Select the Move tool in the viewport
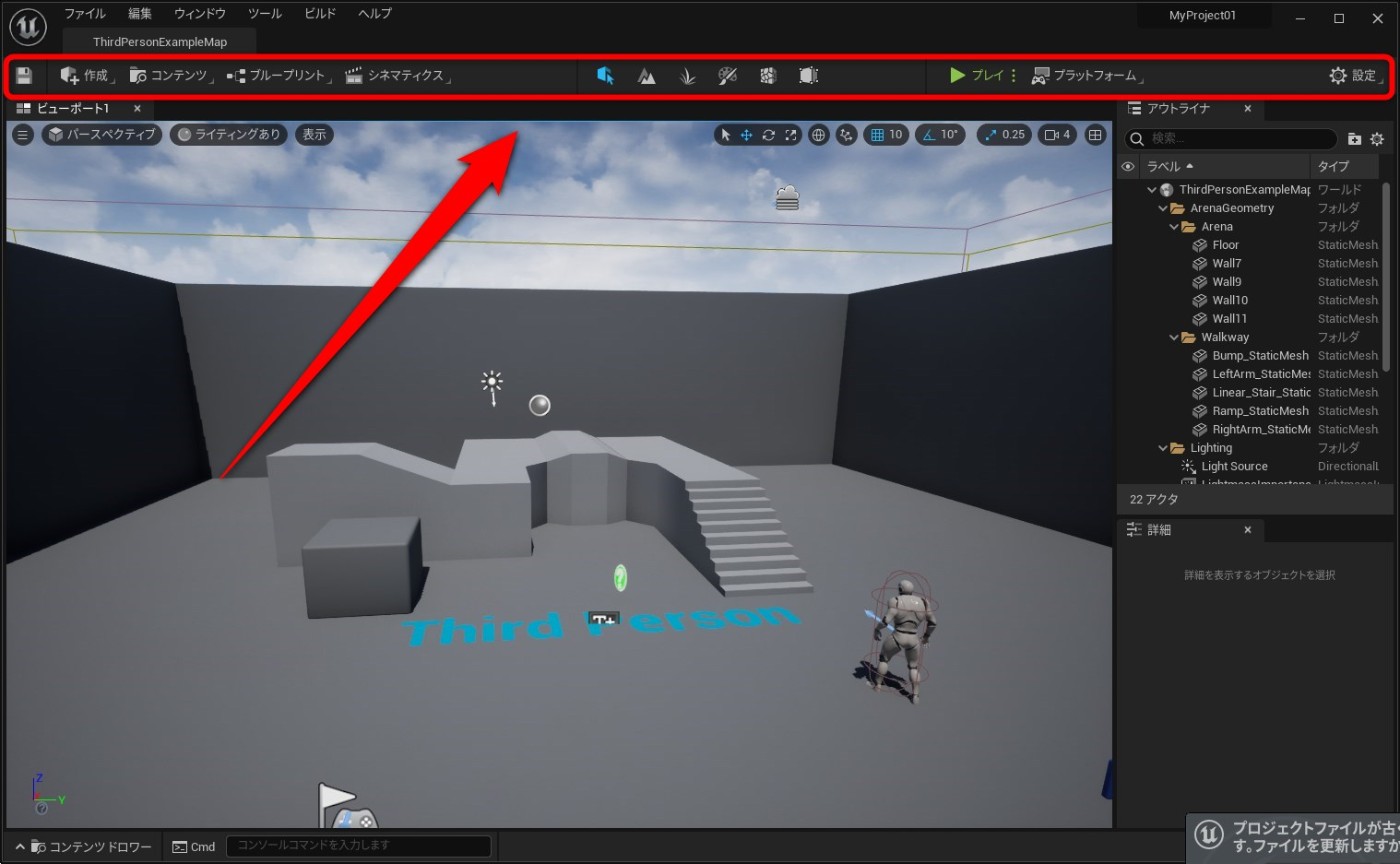Viewport: 1400px width, 864px height. coord(747,134)
